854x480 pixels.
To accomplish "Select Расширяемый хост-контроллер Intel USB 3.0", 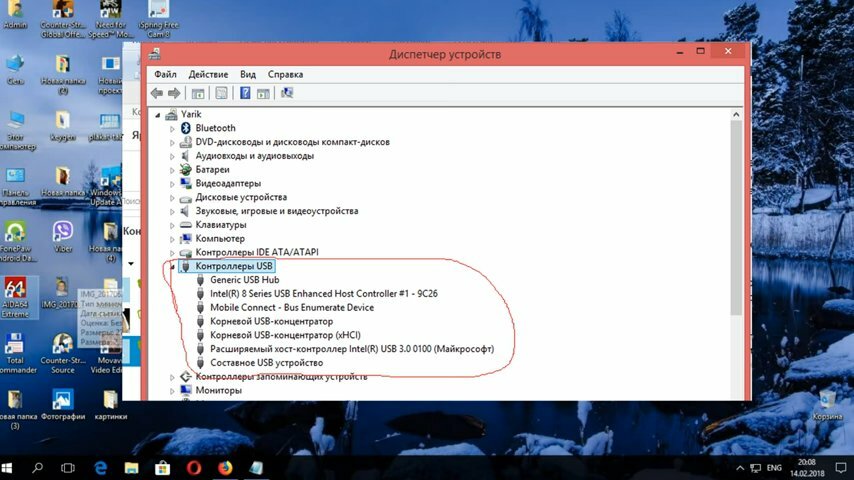I will point(352,349).
